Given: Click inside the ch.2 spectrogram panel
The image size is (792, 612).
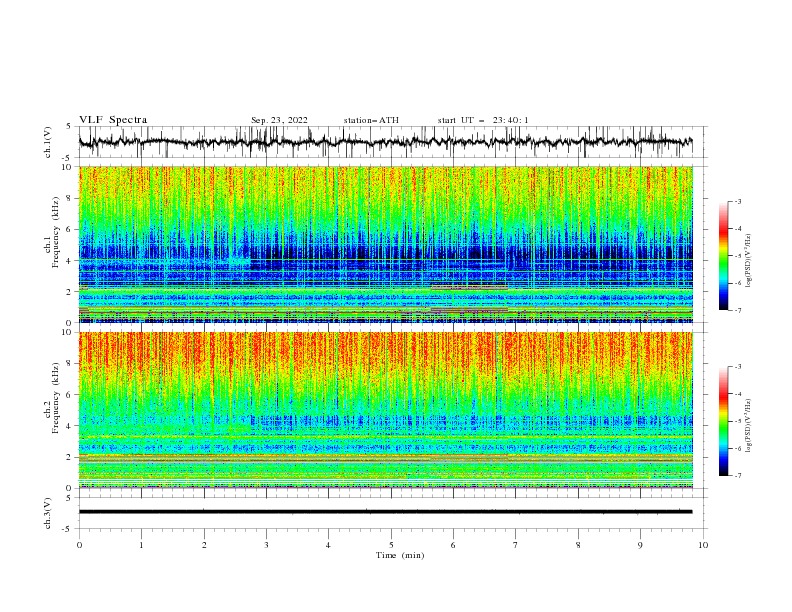Looking at the screenshot, I should tap(386, 410).
